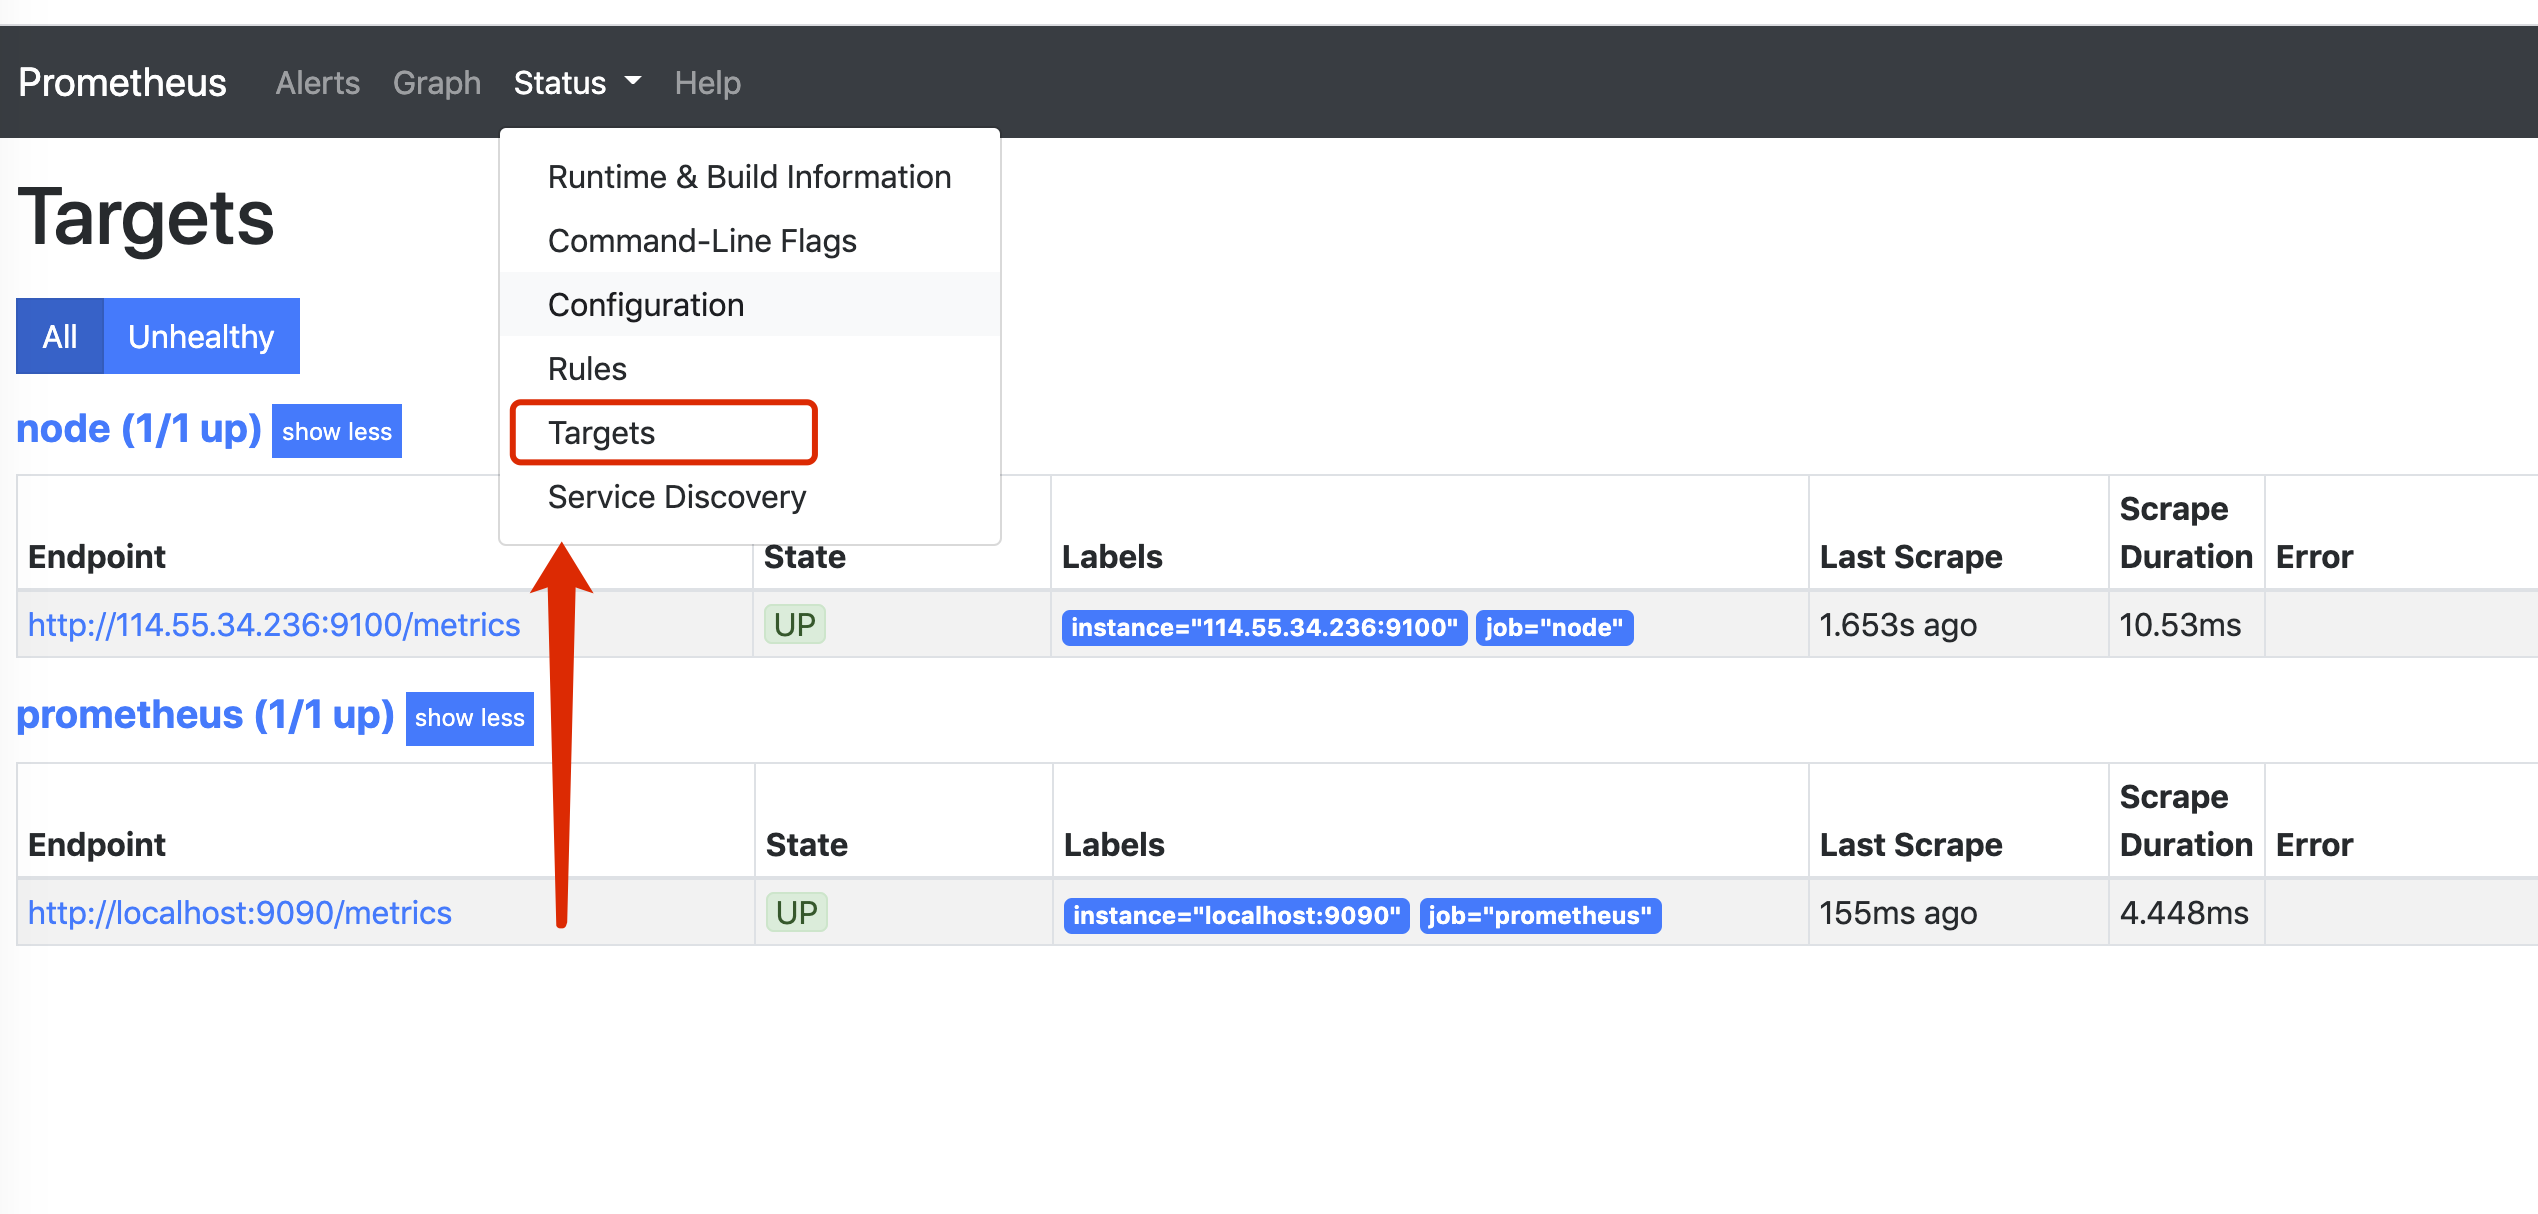
Task: Open the localhost:9090 metrics endpoint
Action: 240,913
